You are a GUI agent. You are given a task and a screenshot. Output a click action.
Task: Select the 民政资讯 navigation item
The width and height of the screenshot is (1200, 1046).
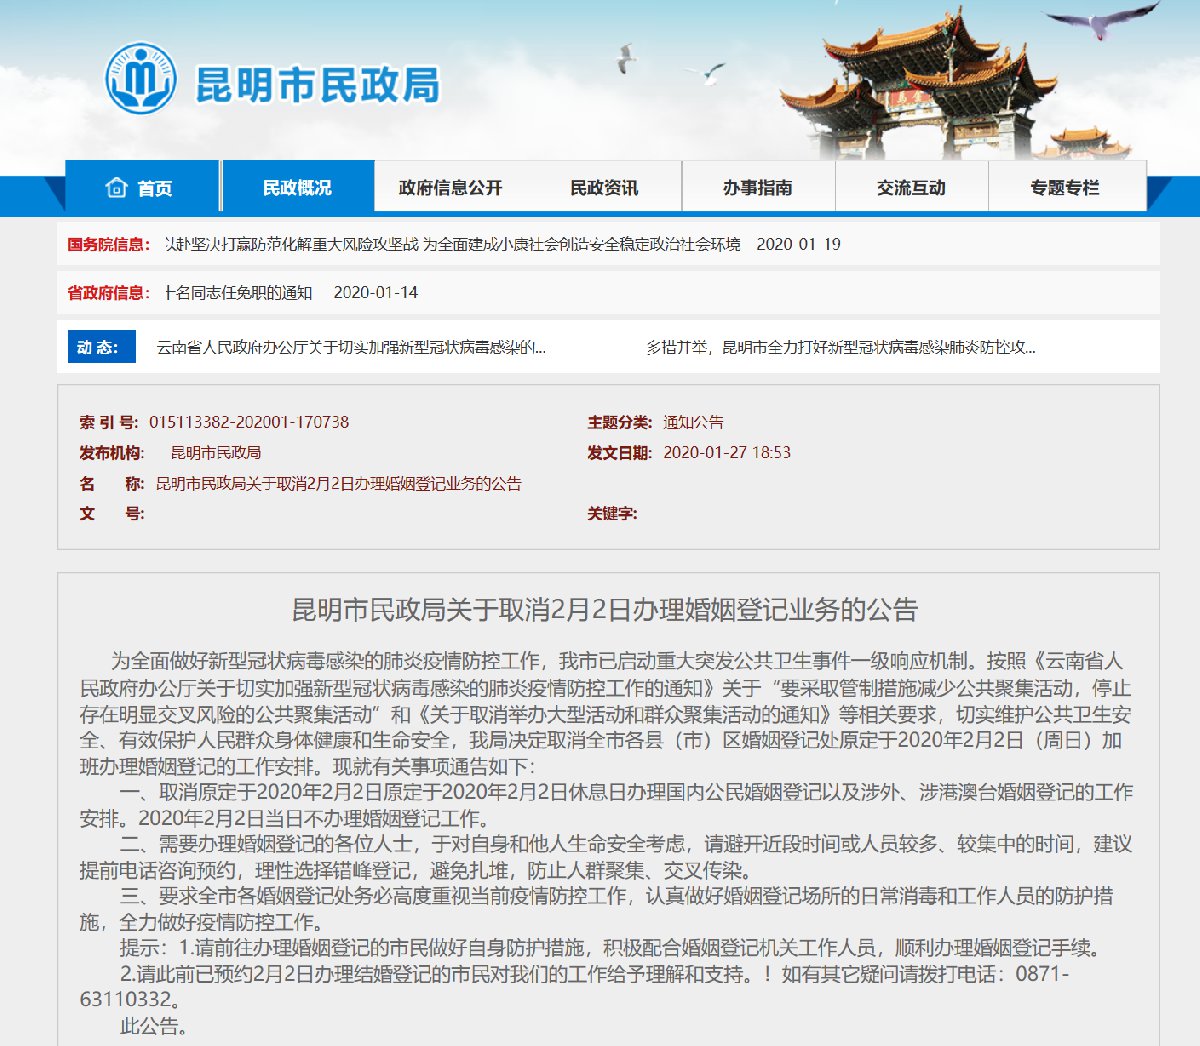[604, 188]
